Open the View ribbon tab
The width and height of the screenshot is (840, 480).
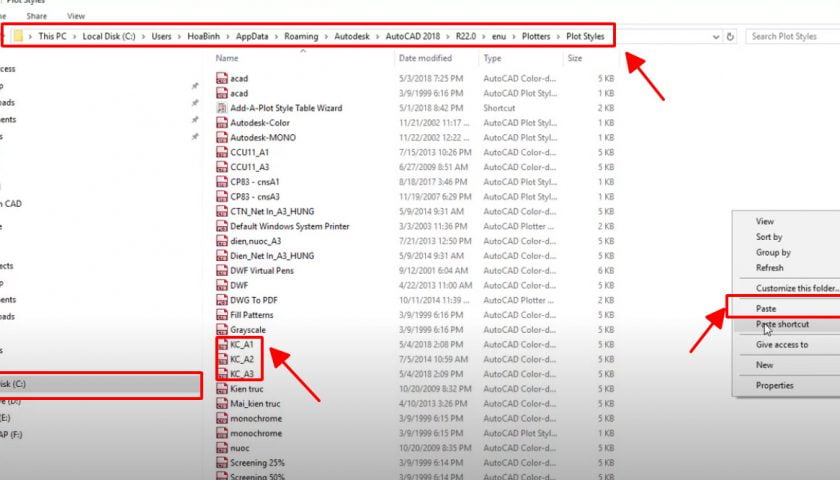[76, 16]
